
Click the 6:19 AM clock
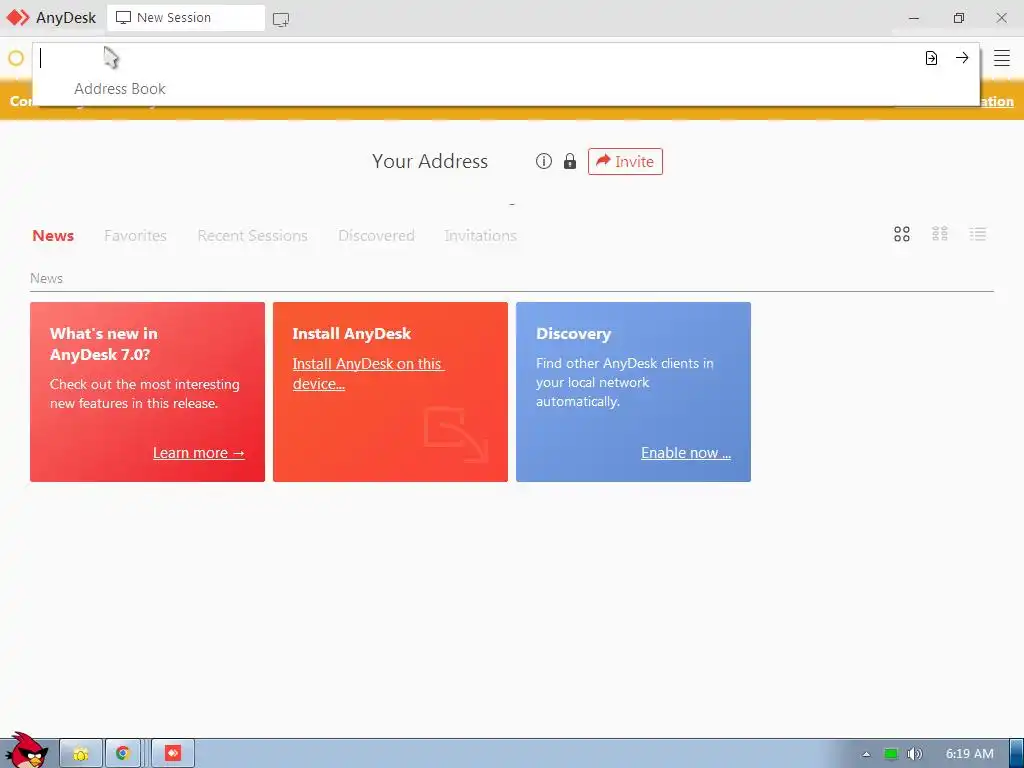[x=969, y=754]
